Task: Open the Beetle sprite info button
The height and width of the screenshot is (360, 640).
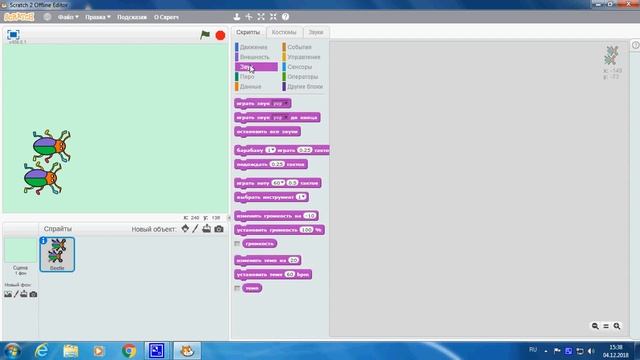Action: (x=43, y=241)
